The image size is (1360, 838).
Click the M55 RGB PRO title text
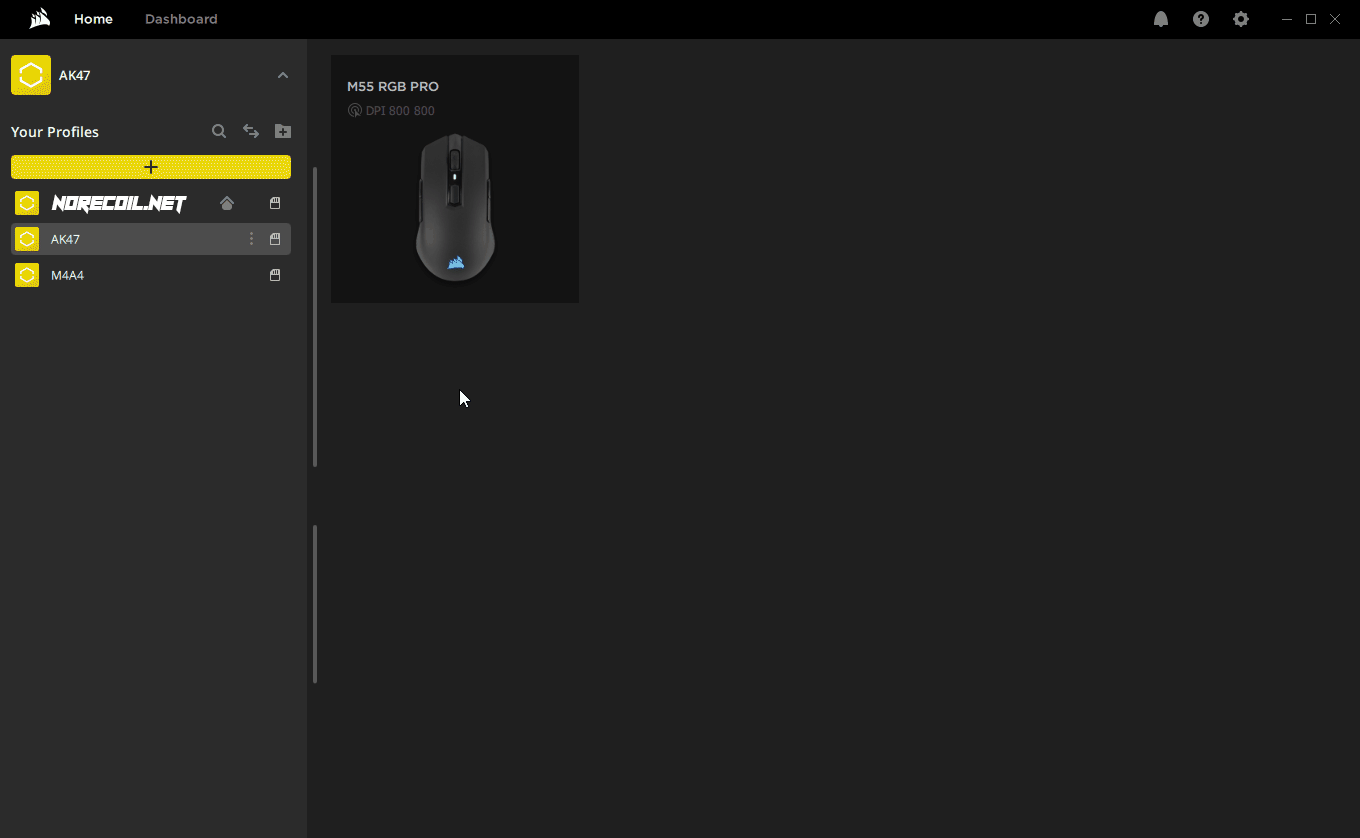(393, 87)
